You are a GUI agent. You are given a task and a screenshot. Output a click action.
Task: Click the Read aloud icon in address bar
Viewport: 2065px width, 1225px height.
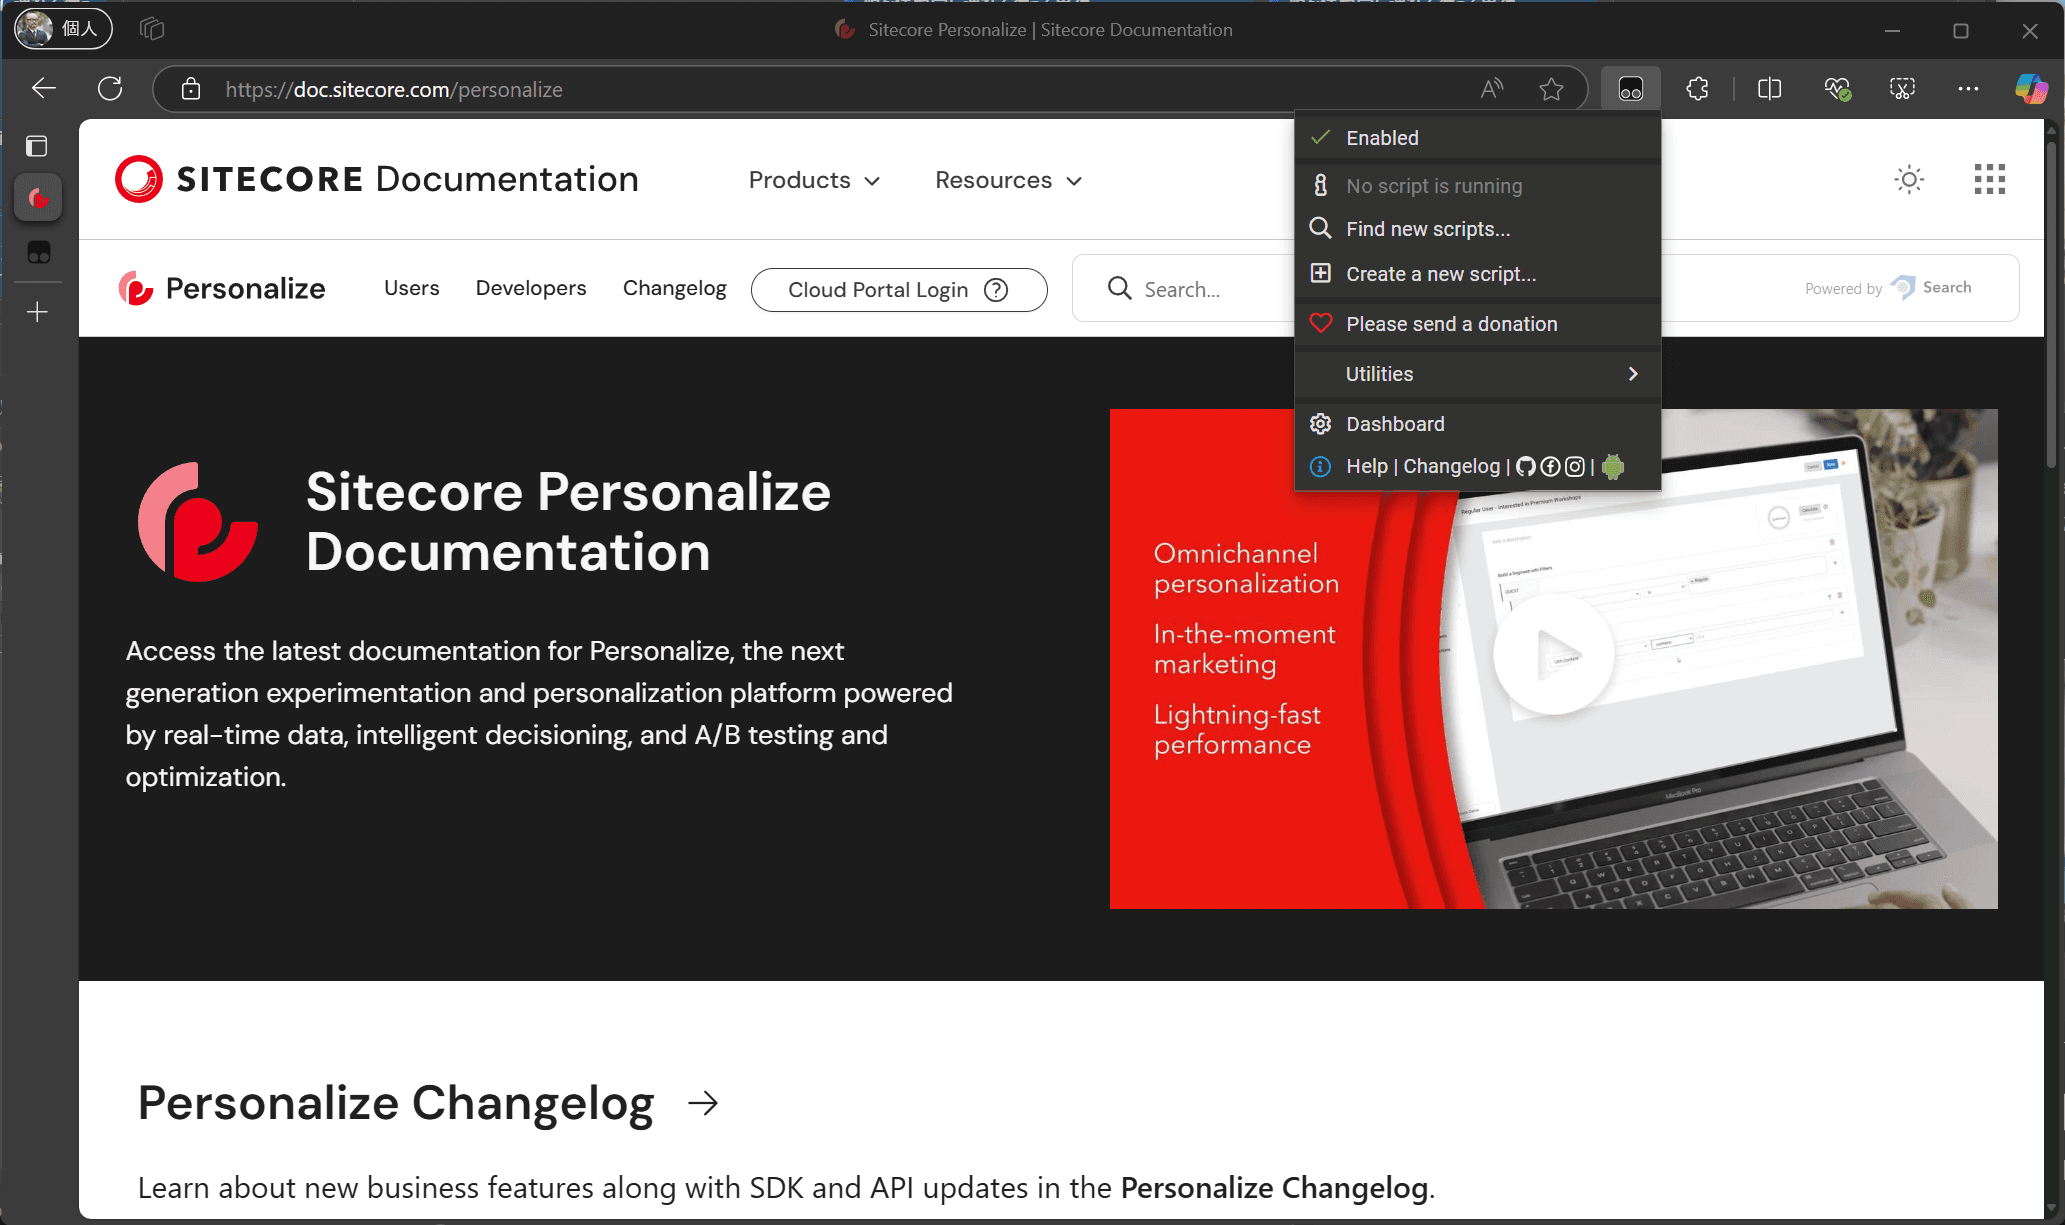click(x=1491, y=89)
